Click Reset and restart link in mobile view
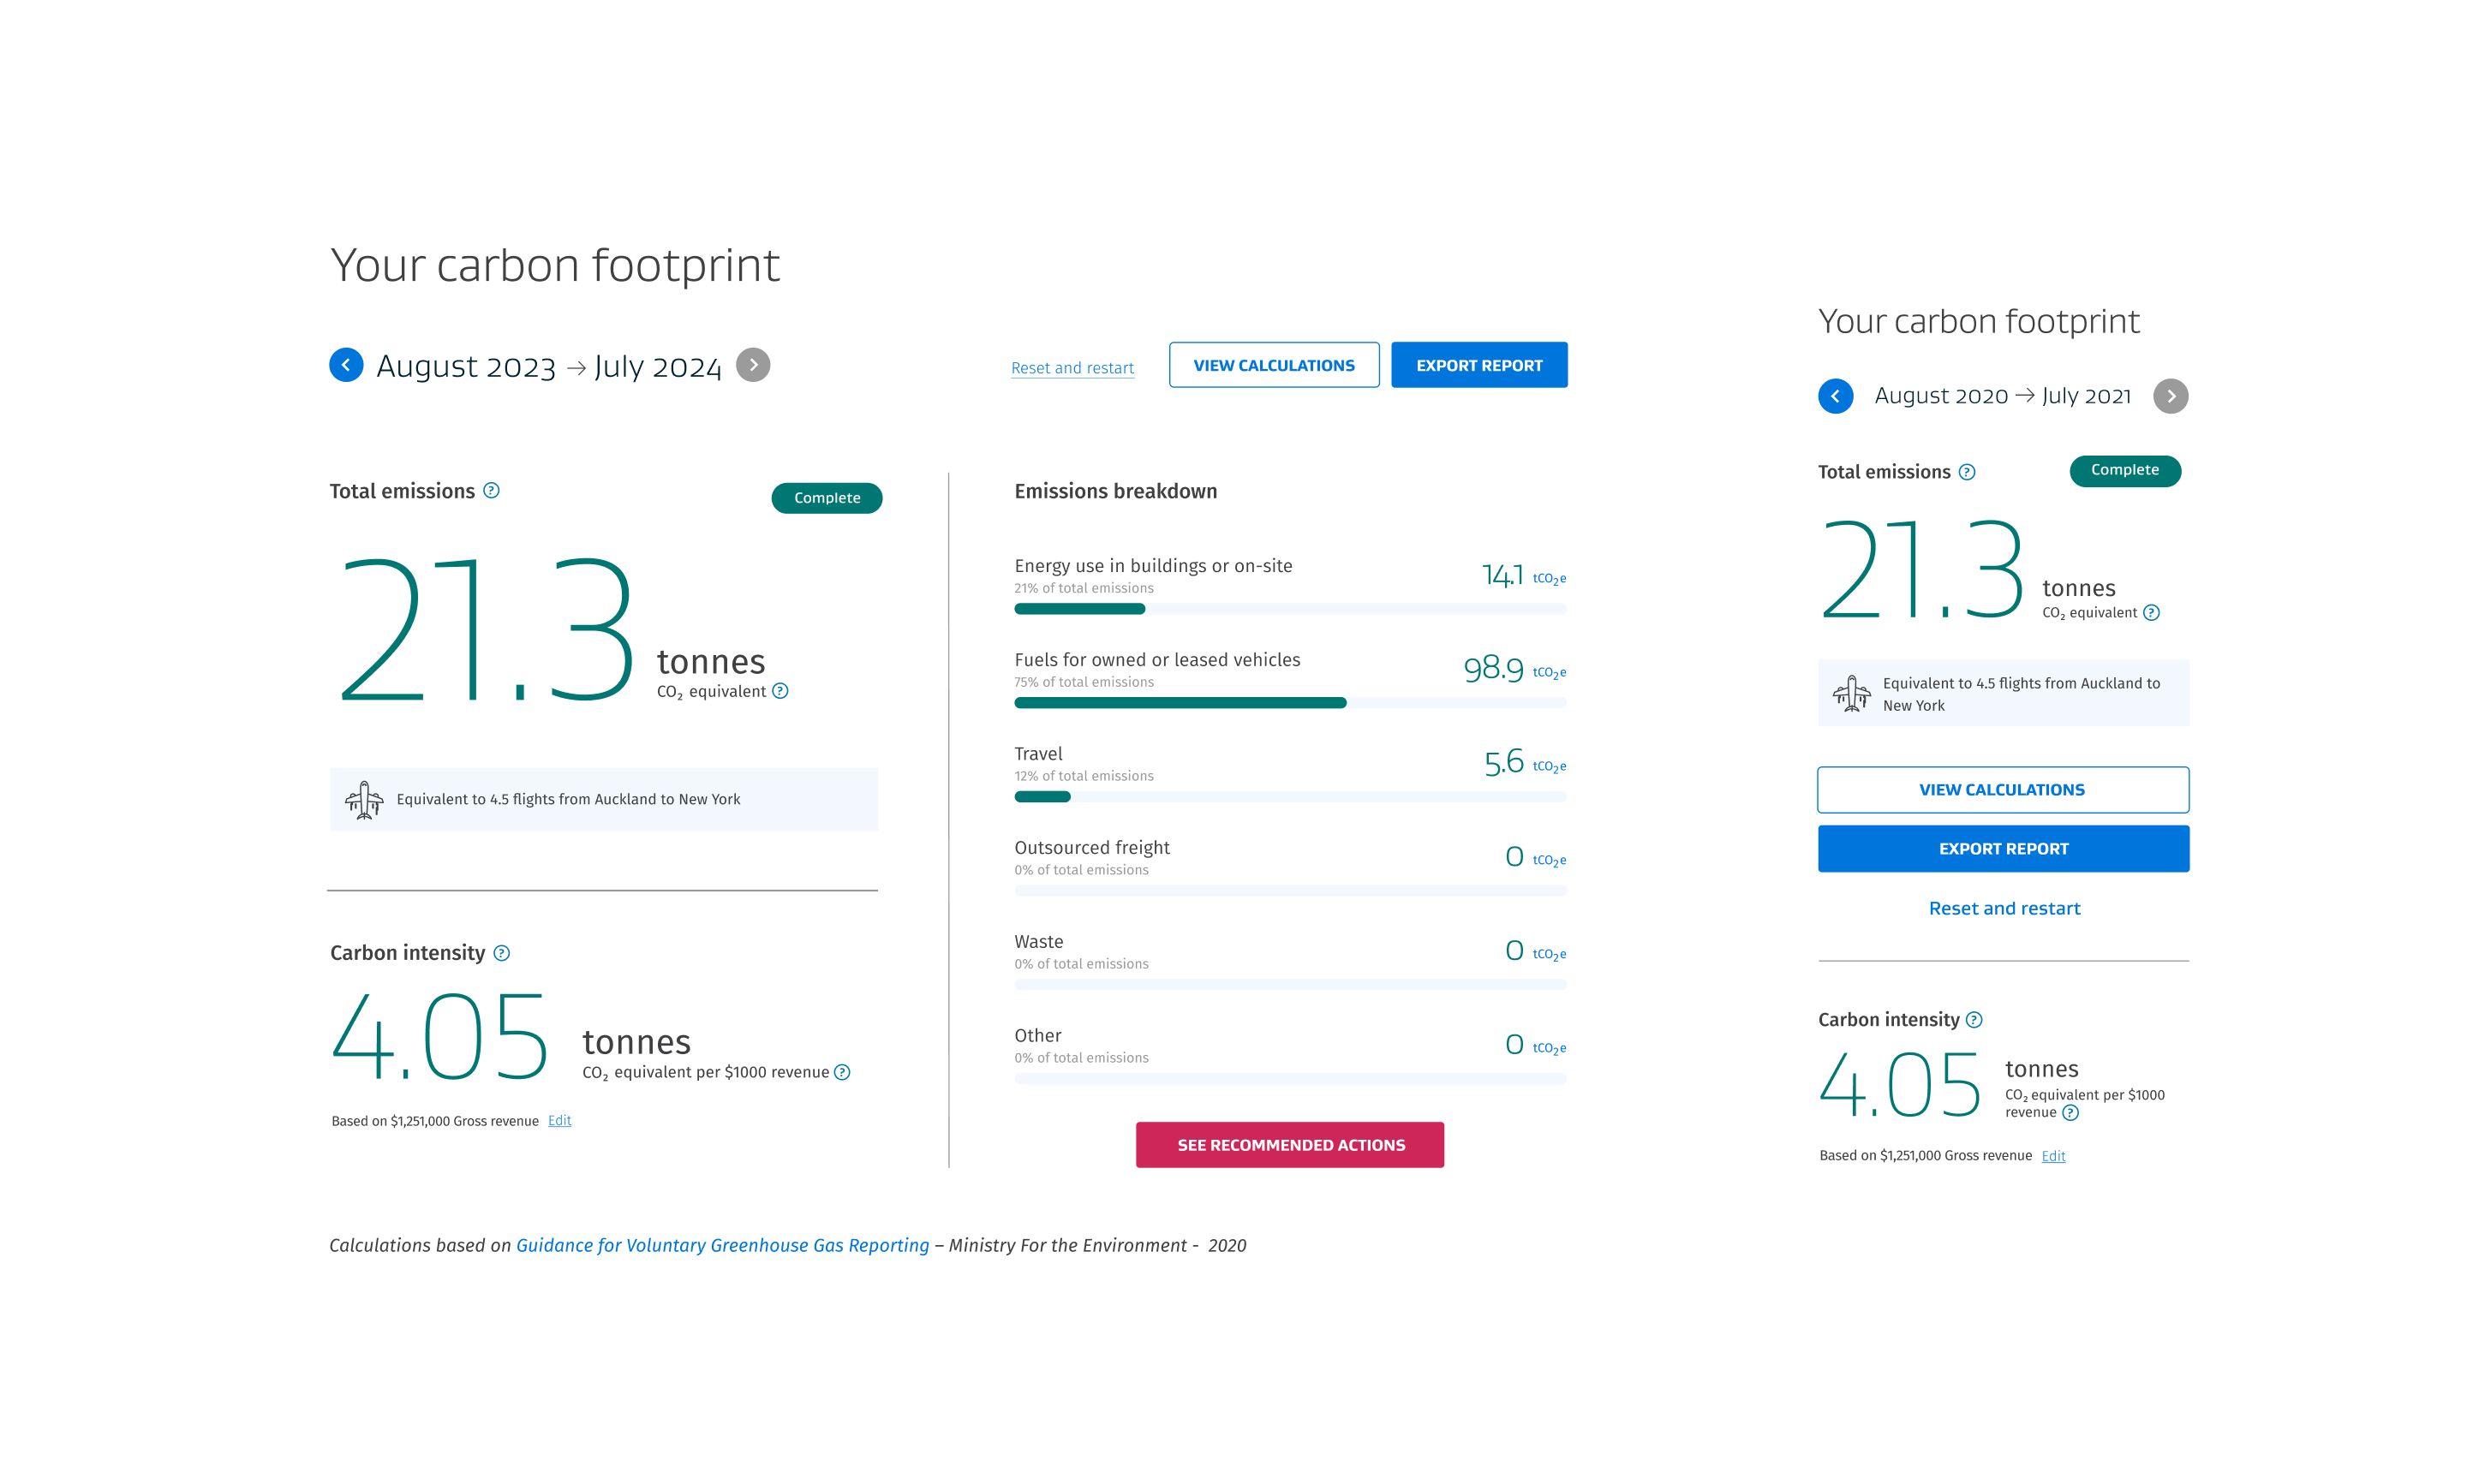This screenshot has width=2467, height=1484. [2004, 908]
